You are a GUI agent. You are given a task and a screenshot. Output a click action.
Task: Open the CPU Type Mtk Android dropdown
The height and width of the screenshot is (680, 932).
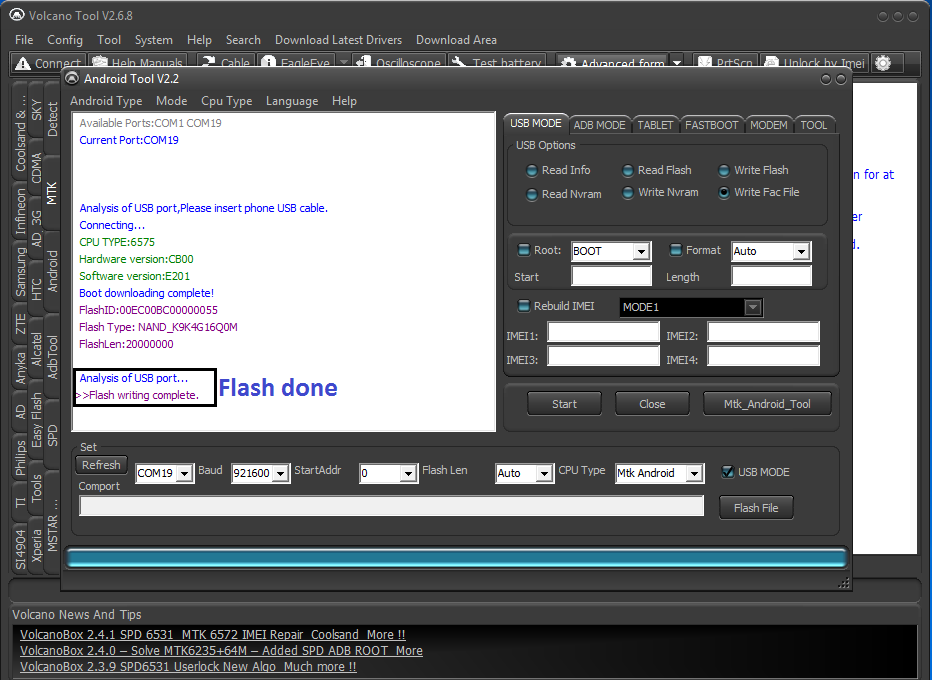tap(694, 473)
